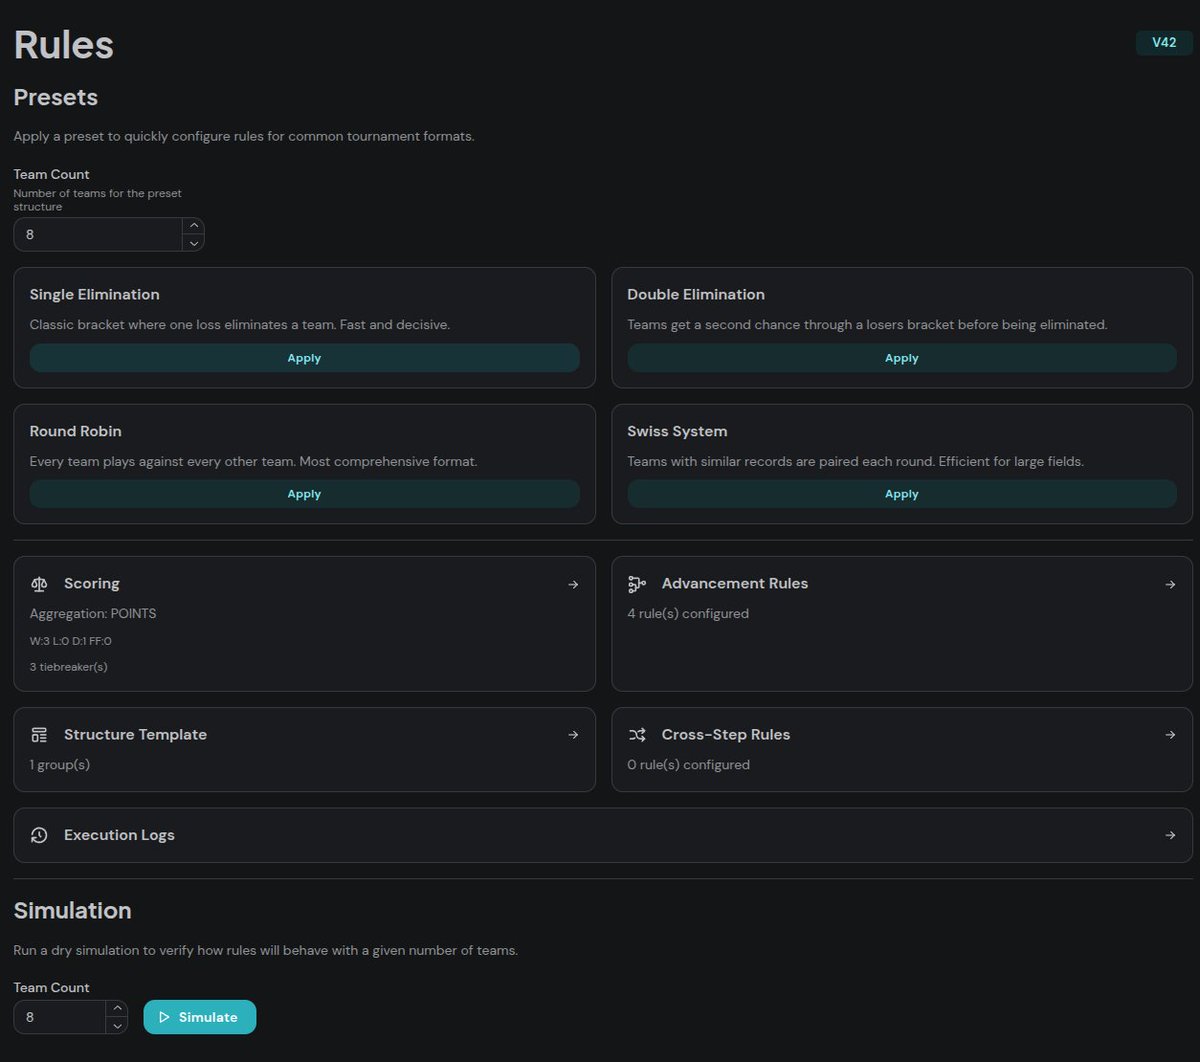Apply the Single Elimination preset
This screenshot has width=1200, height=1062.
304,358
